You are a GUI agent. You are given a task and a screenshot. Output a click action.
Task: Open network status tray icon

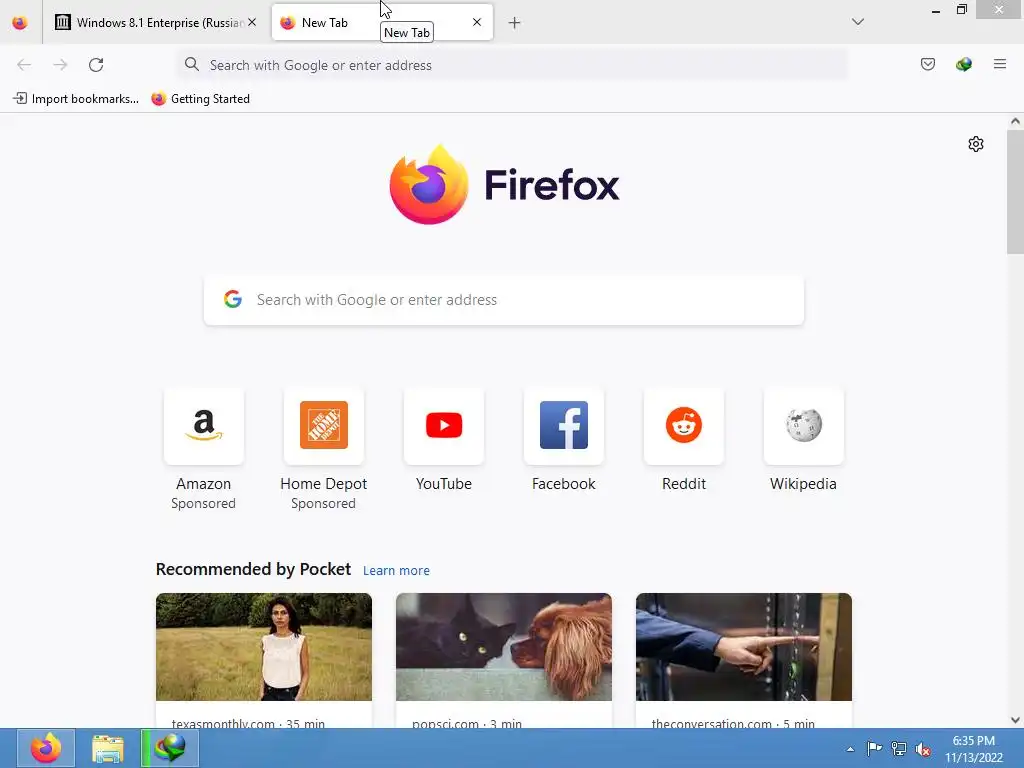pyautogui.click(x=899, y=748)
